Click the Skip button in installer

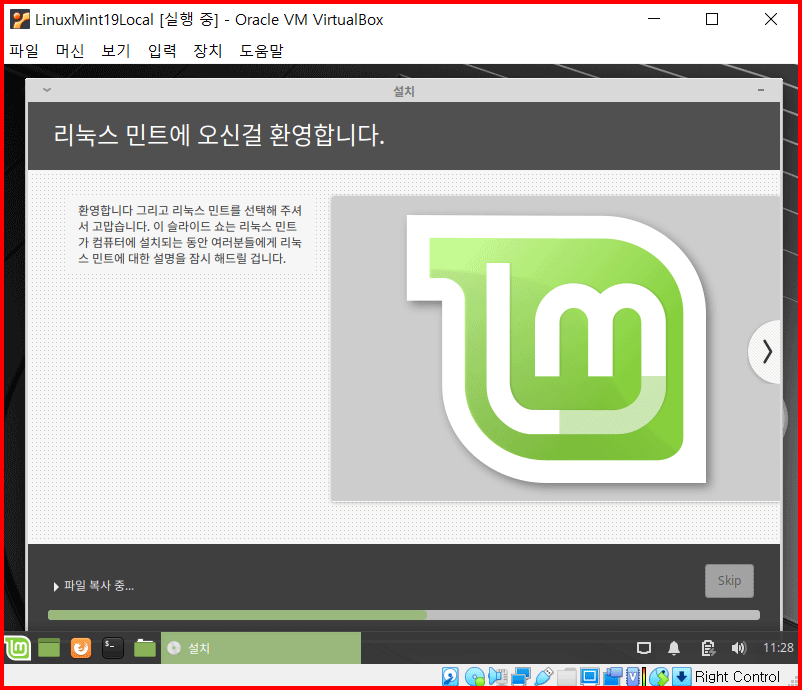click(729, 581)
